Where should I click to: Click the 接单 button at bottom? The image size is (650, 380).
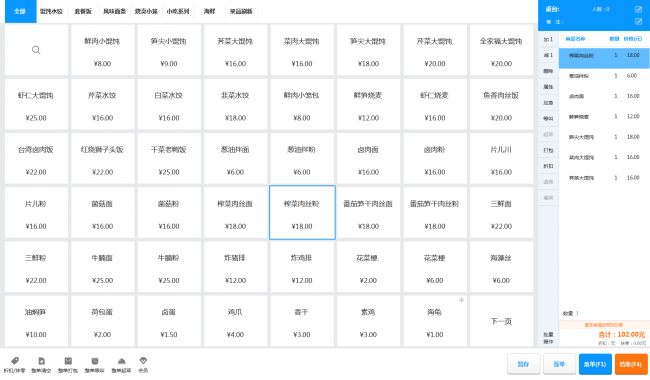[559, 364]
